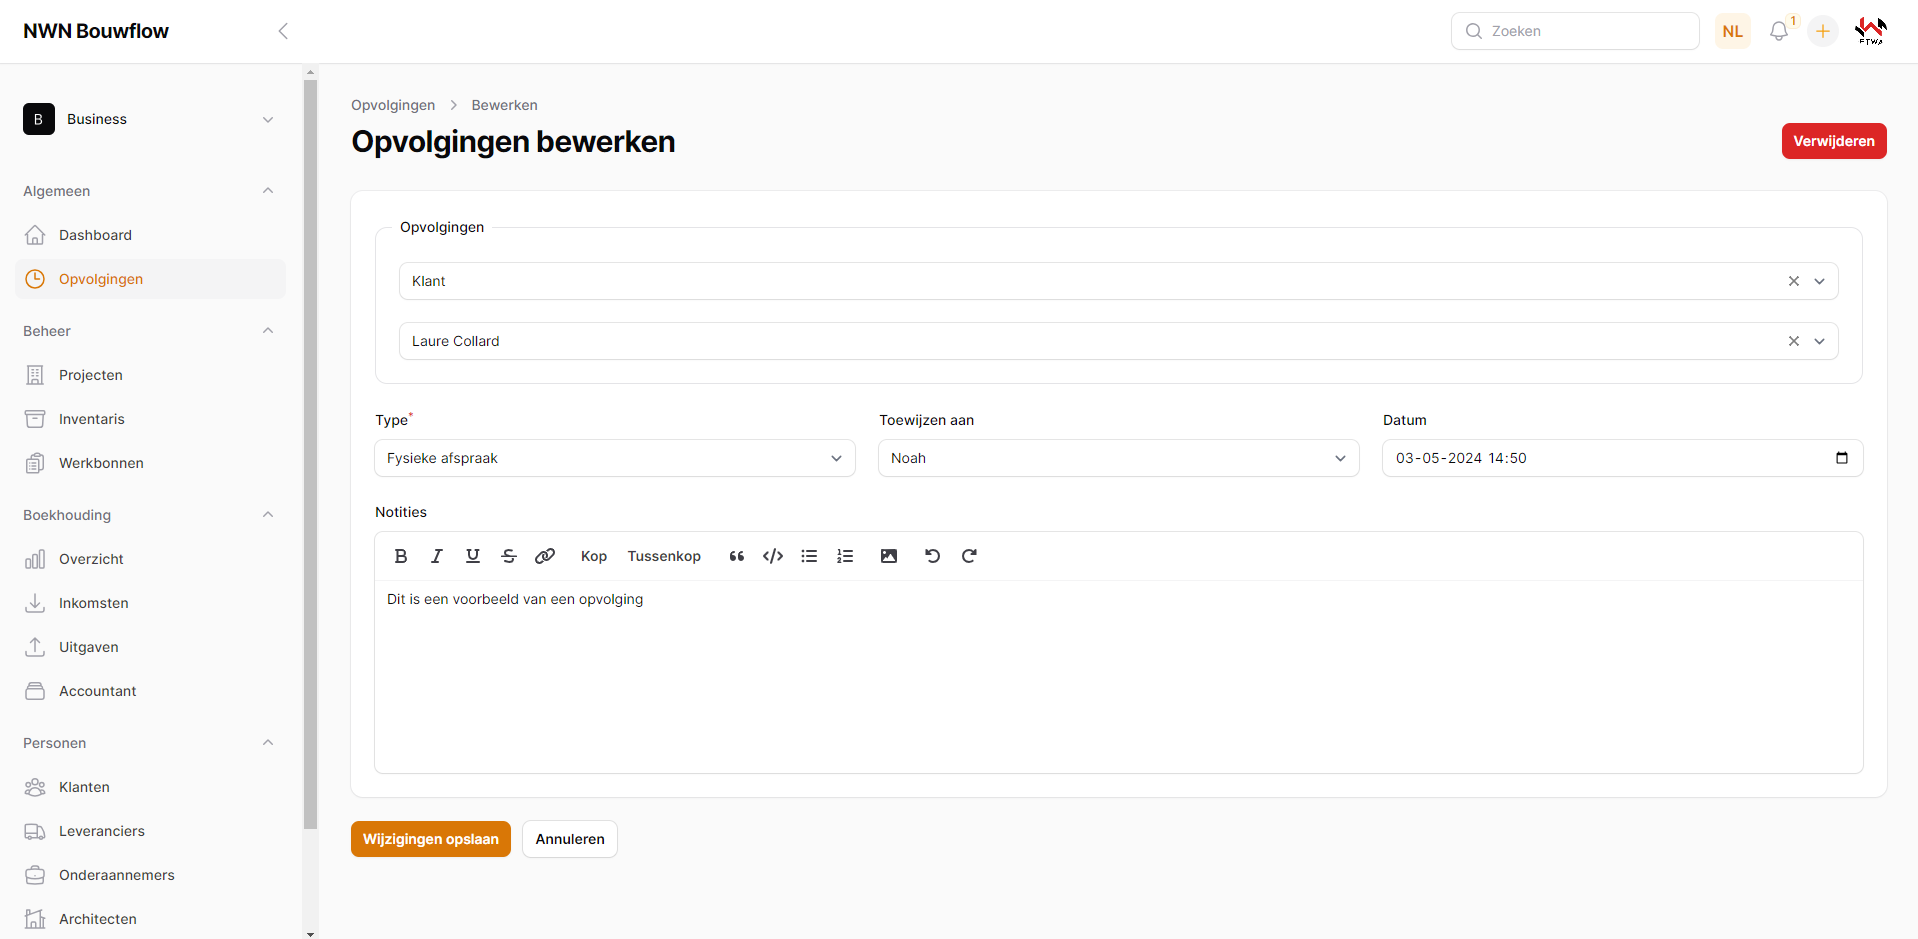Insert blockquote in the notes editor
The width and height of the screenshot is (1918, 939).
pos(737,556)
